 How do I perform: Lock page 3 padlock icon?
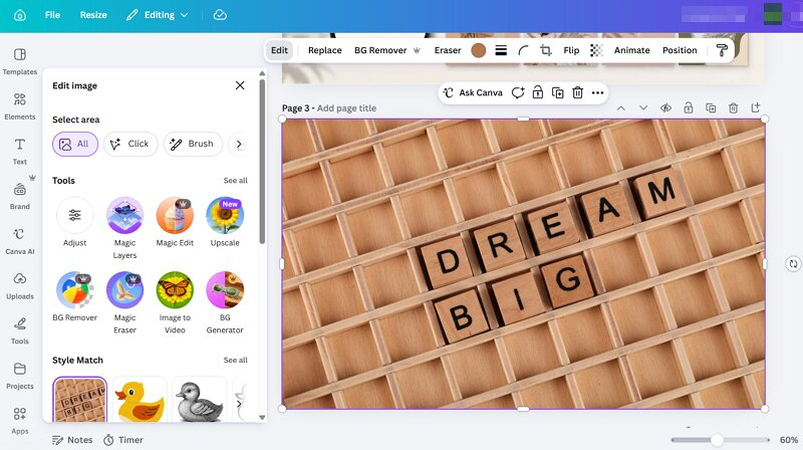(688, 108)
